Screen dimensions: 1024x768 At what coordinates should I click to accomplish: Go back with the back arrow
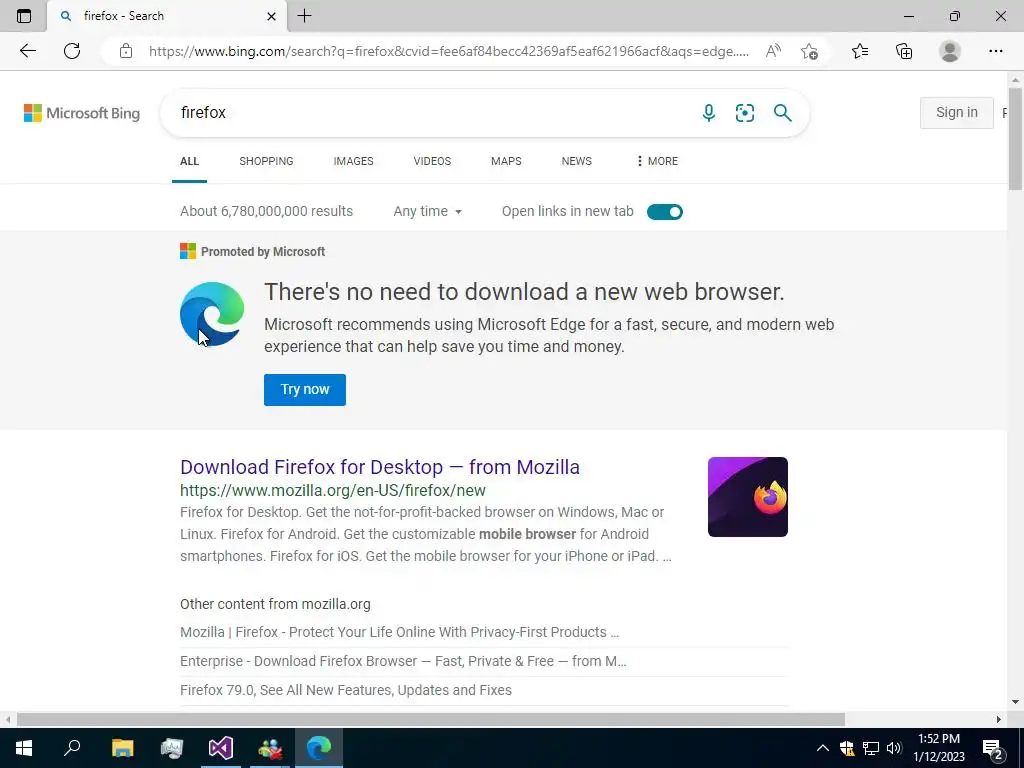[27, 51]
